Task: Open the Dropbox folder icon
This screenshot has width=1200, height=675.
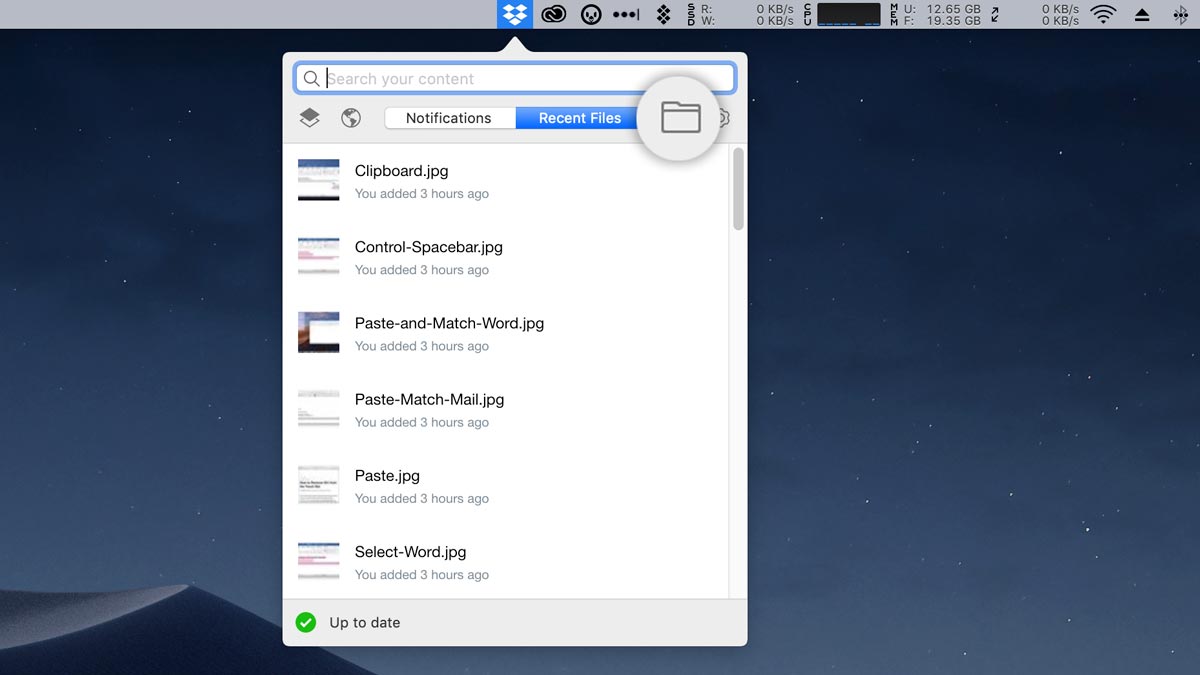Action: pos(681,117)
